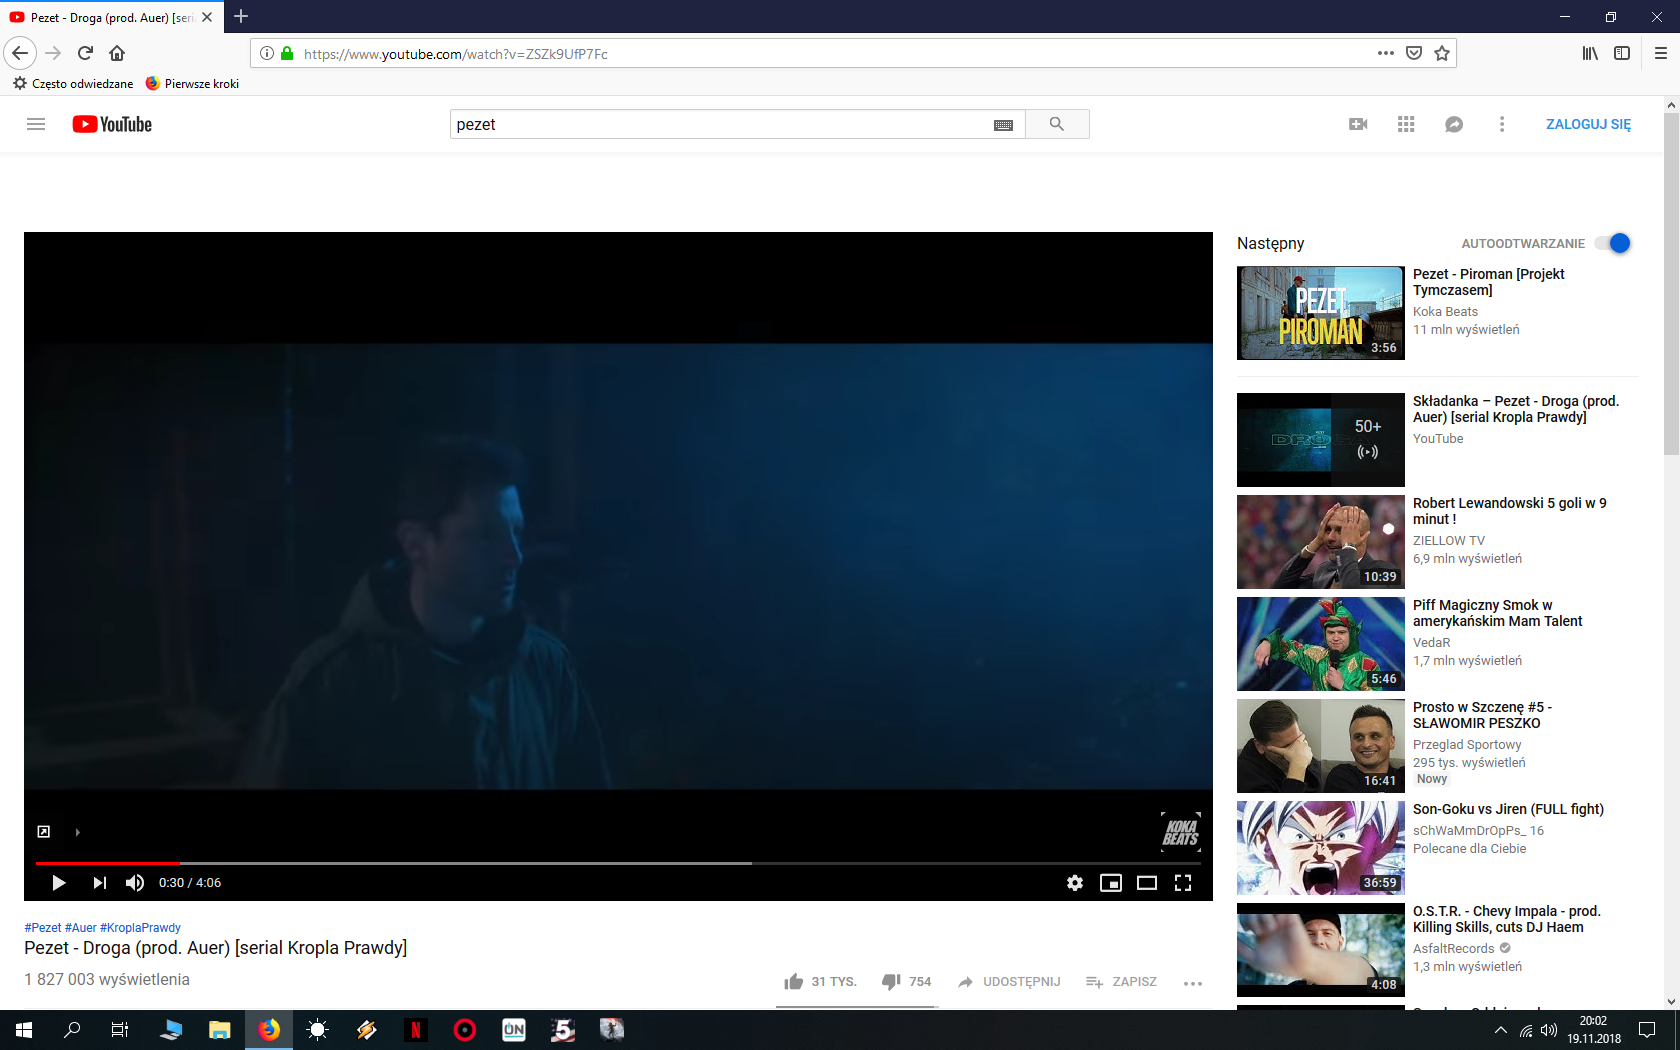Go back to the previous page
Image resolution: width=1680 pixels, height=1050 pixels.
tap(20, 53)
